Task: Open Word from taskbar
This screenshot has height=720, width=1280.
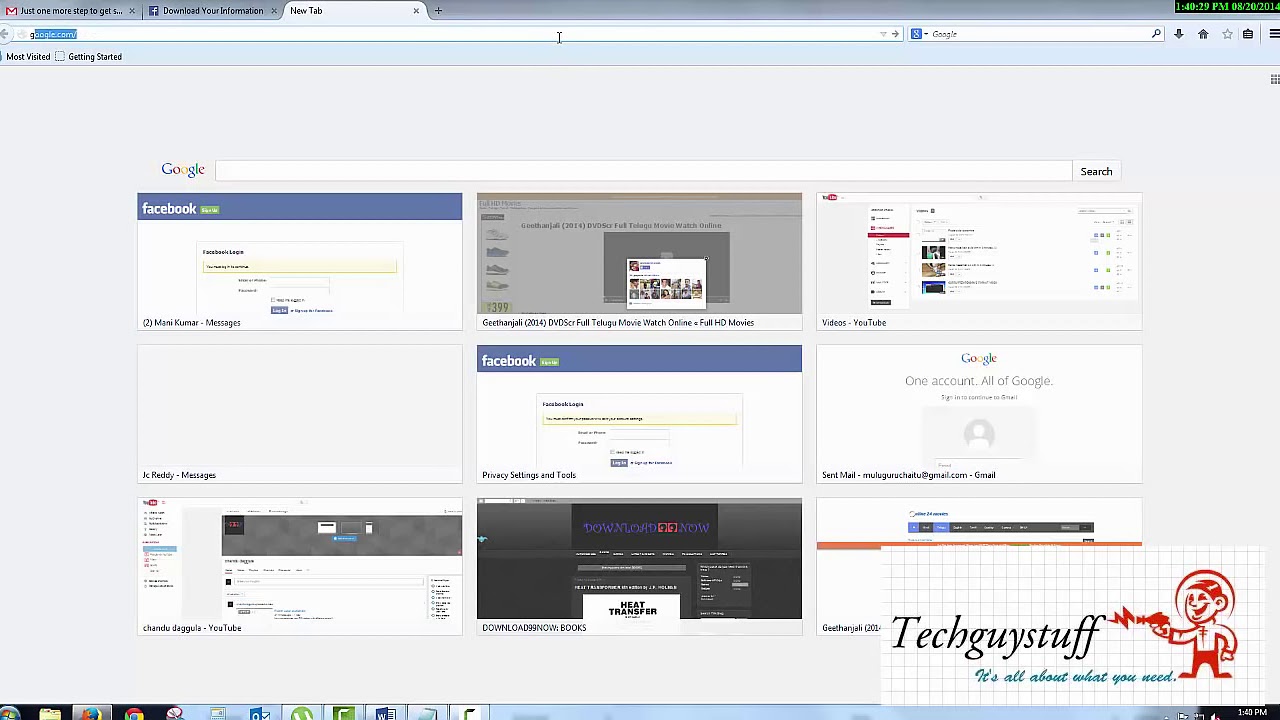Action: tap(385, 713)
